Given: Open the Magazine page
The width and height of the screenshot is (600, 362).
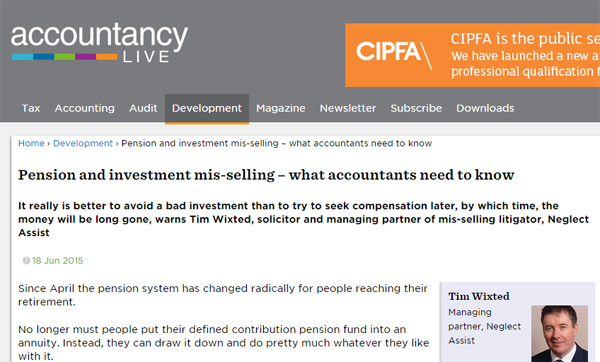Looking at the screenshot, I should point(280,108).
